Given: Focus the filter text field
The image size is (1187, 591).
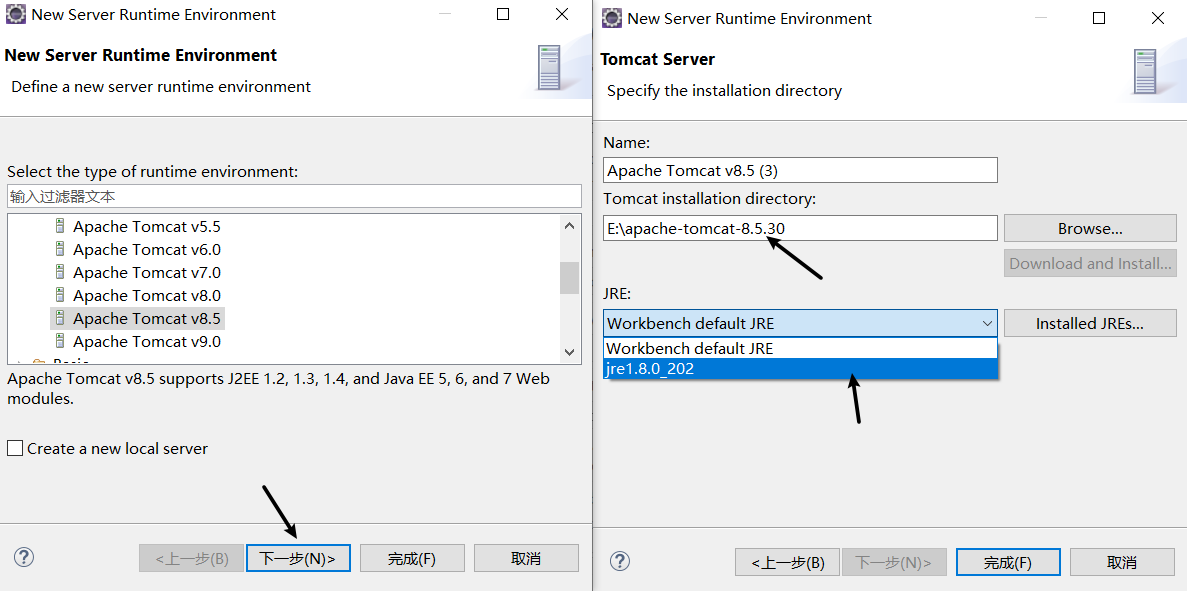Looking at the screenshot, I should click(x=294, y=196).
